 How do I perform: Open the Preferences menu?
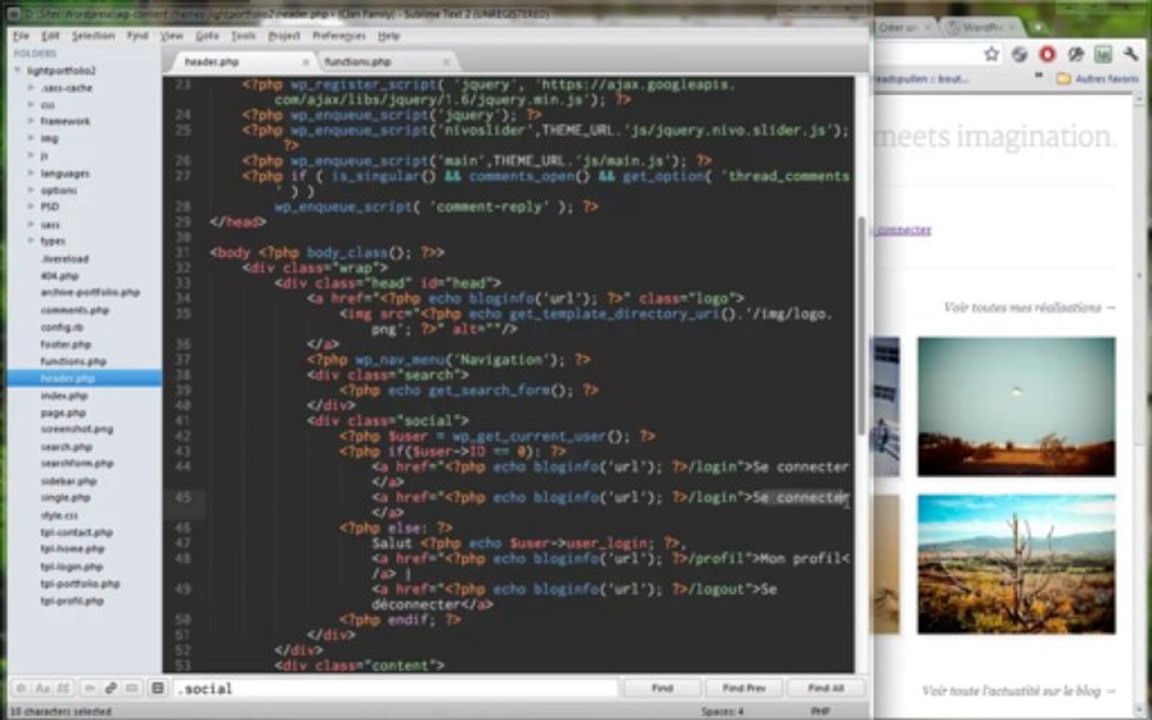click(x=339, y=35)
